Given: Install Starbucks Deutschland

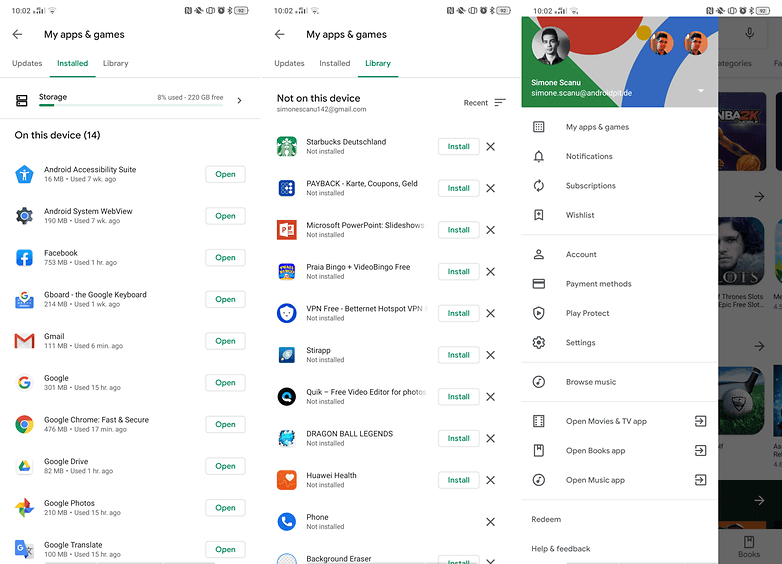Looking at the screenshot, I should [x=458, y=147].
